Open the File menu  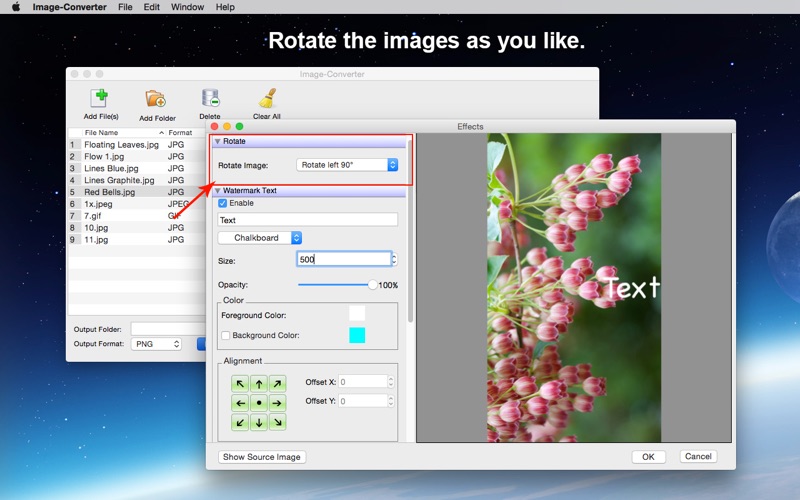pyautogui.click(x=125, y=7)
